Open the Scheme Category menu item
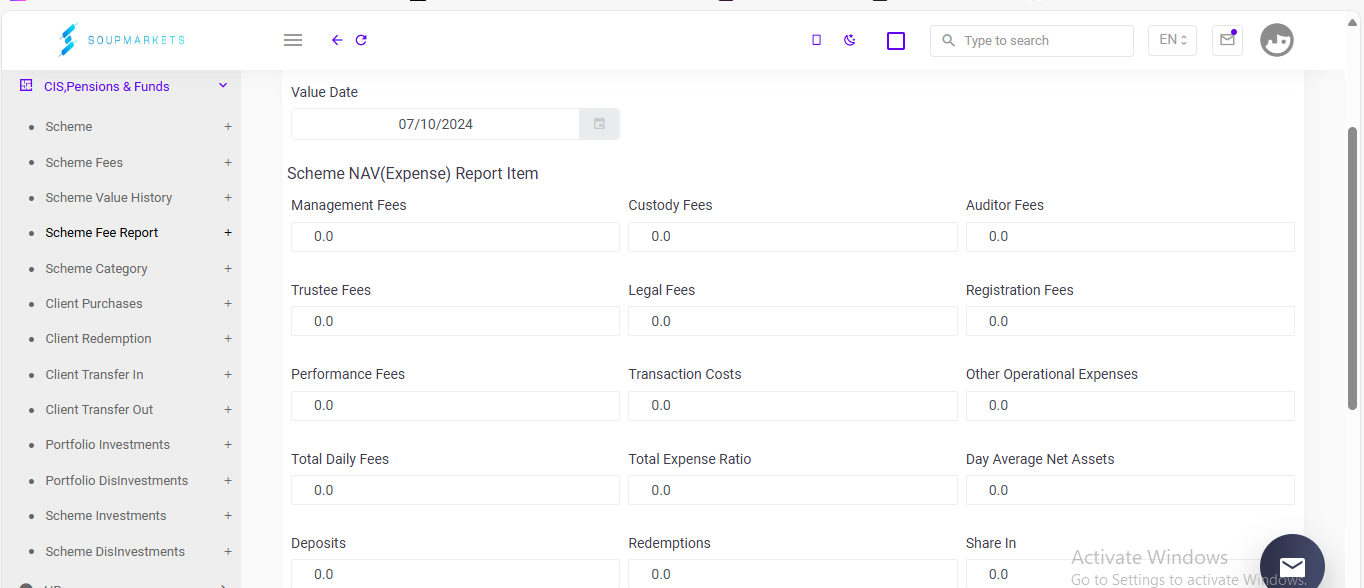The height and width of the screenshot is (588, 1364). tap(96, 268)
